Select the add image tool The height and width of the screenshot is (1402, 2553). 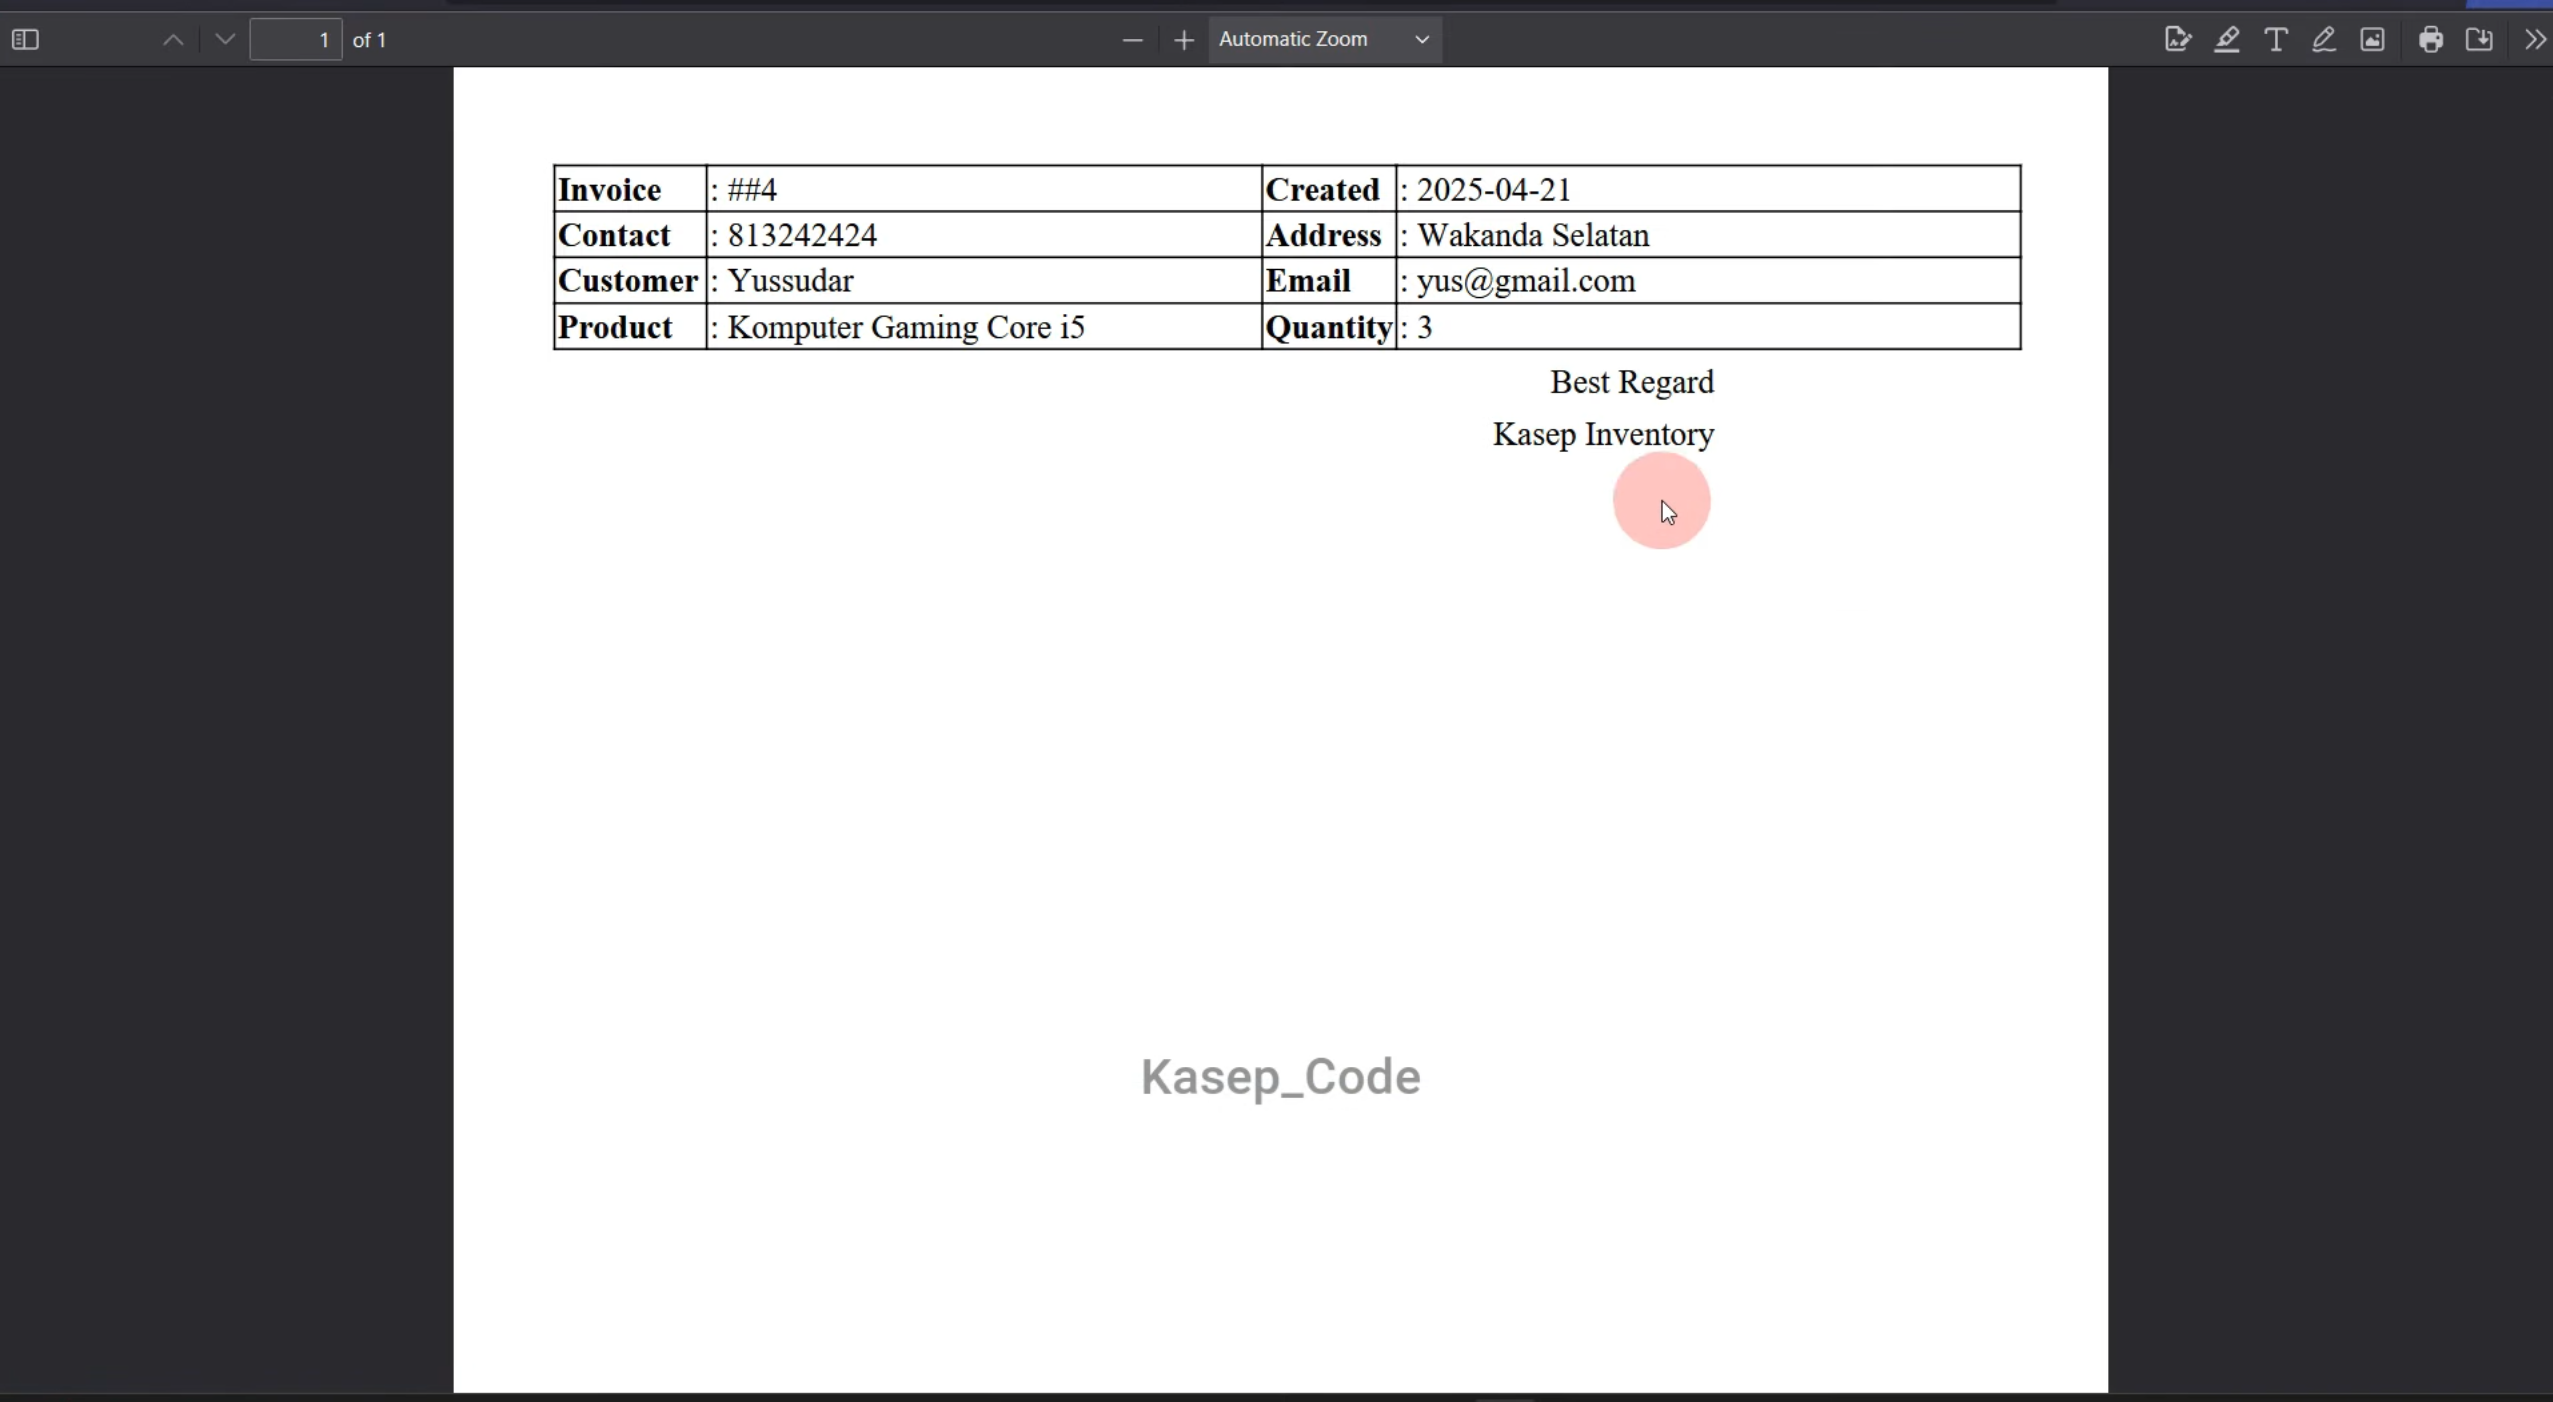coord(2373,40)
